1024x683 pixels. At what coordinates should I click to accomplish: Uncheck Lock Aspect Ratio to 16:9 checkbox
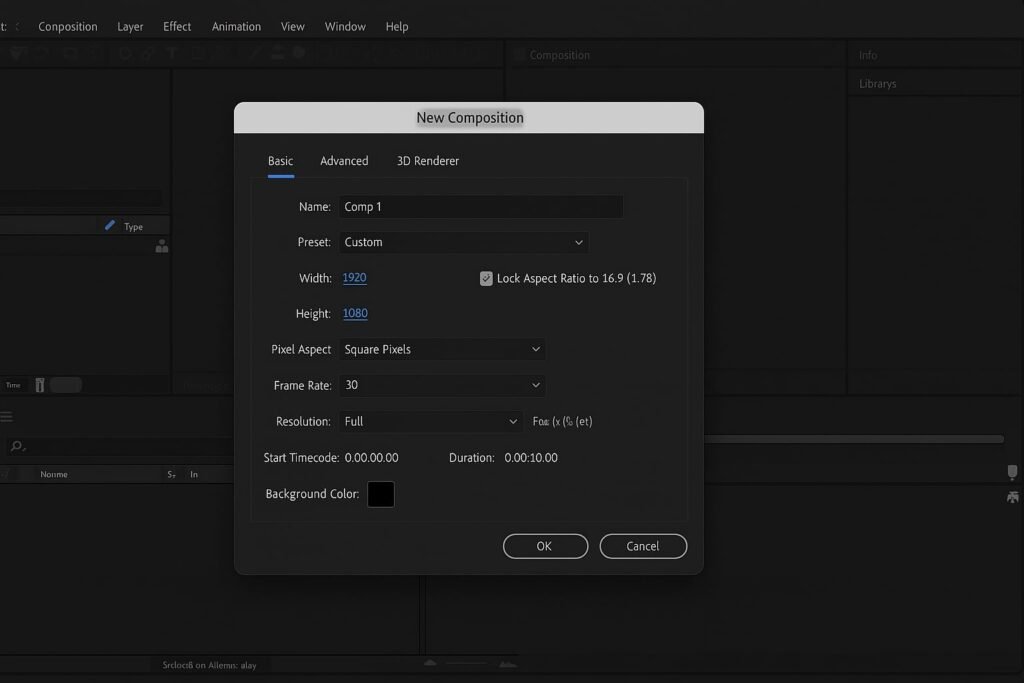click(487, 279)
